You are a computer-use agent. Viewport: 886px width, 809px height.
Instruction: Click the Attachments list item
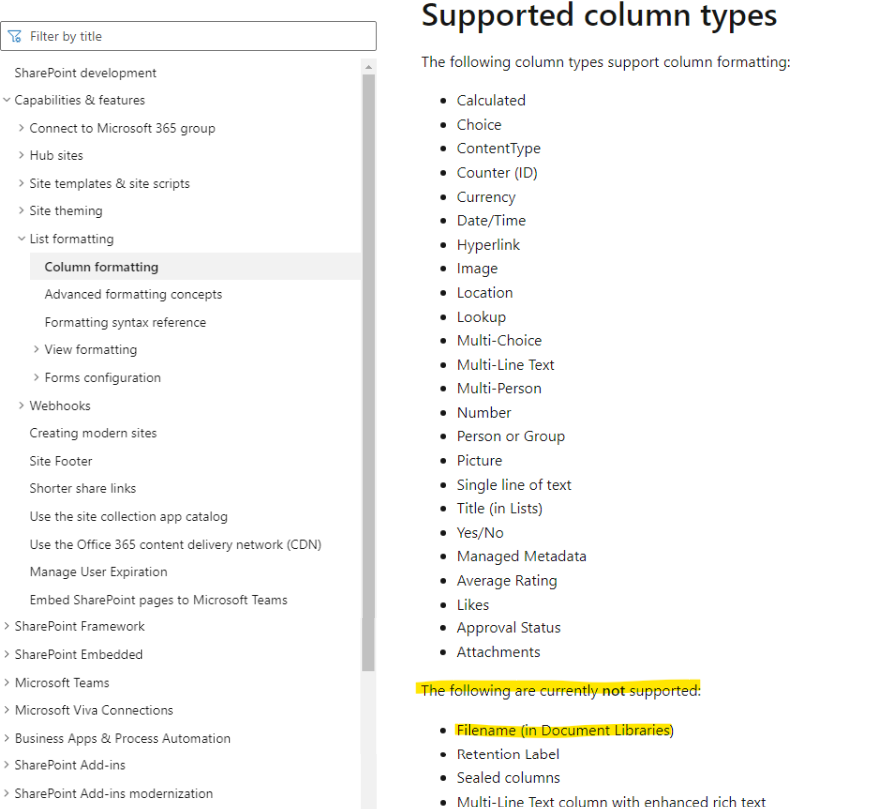pos(498,653)
